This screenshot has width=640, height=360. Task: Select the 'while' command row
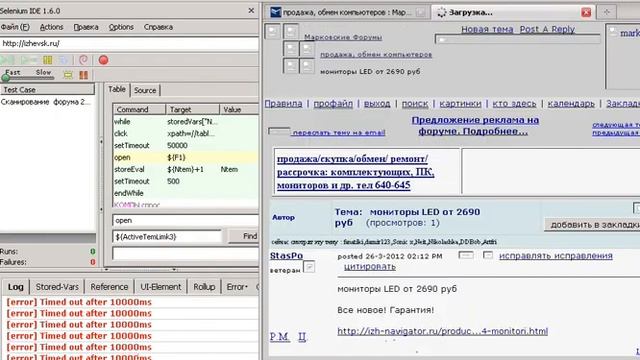186,122
